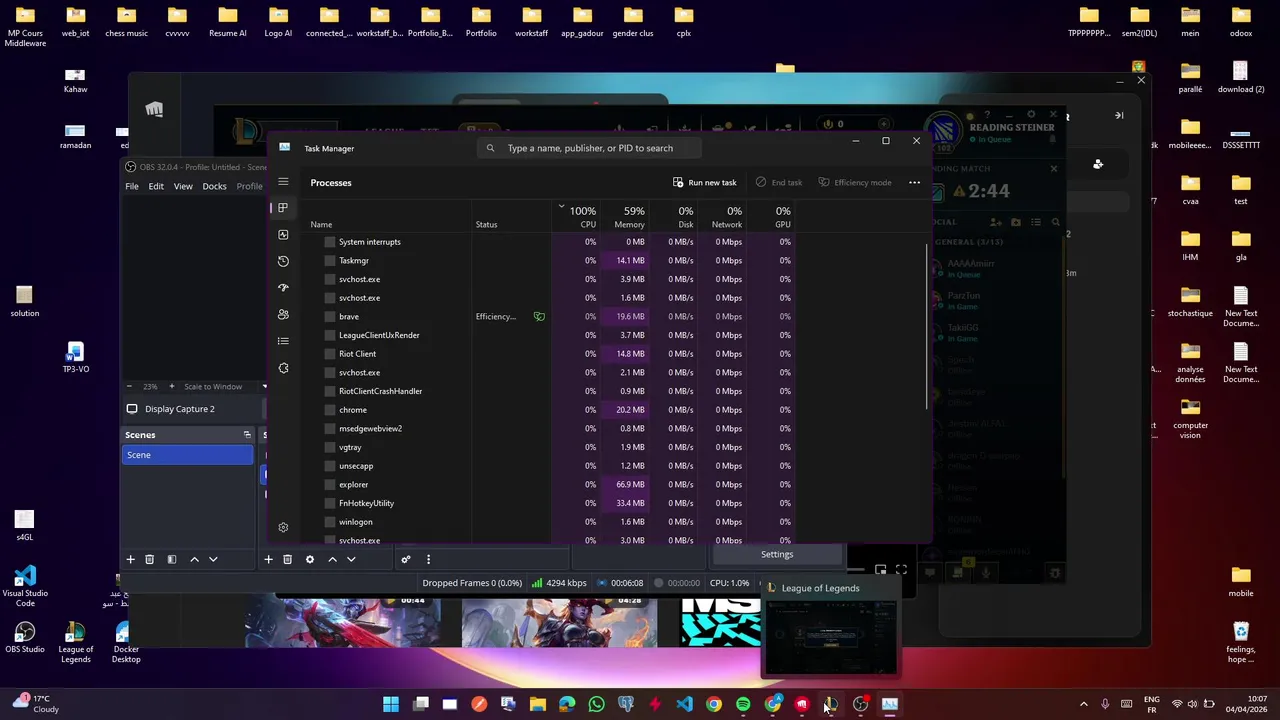The image size is (1280, 720).
Task: Zoom in OBS preview with plus
Action: 171,386
